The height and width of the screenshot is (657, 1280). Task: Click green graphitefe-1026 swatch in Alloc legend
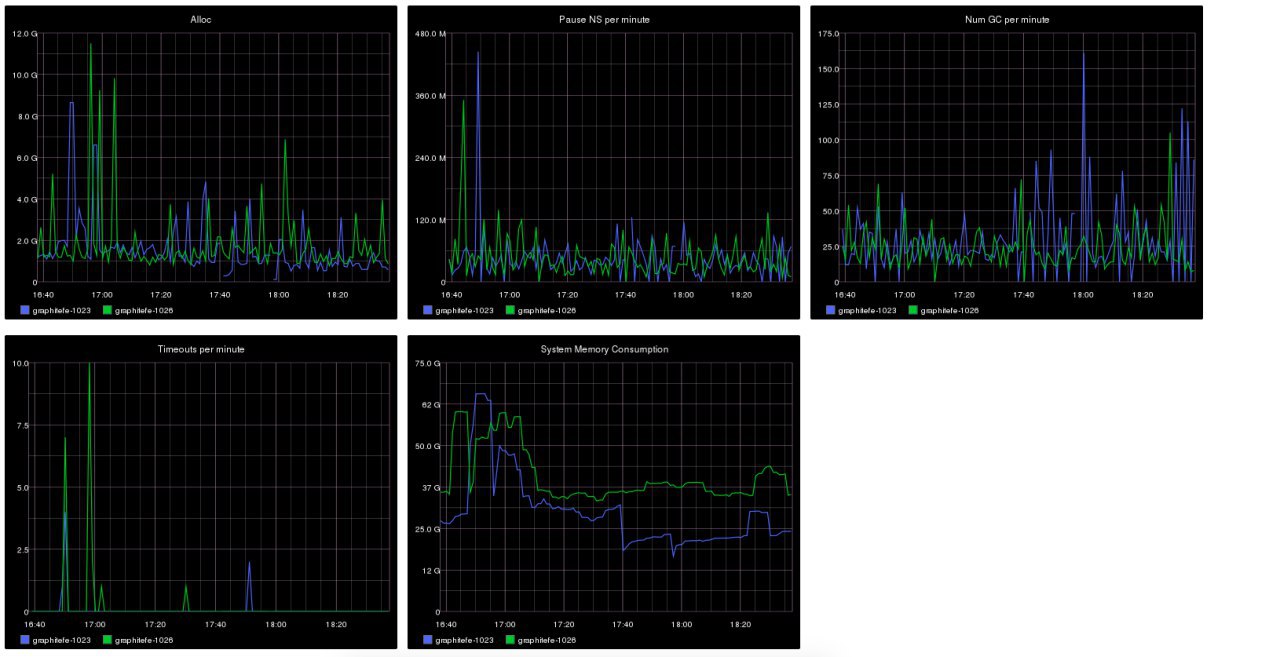106,311
